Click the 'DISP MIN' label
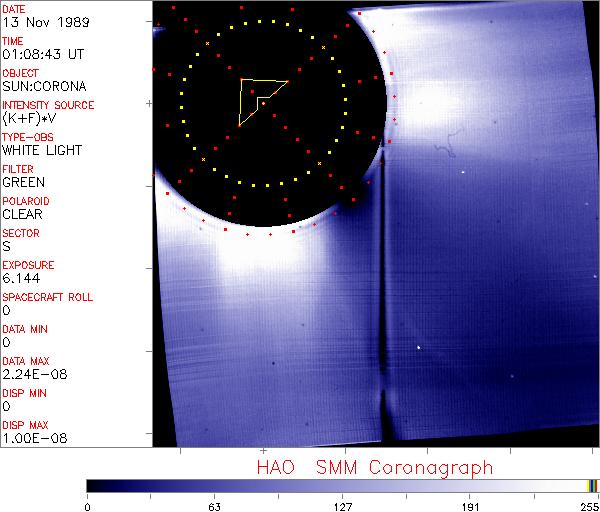This screenshot has width=600, height=512. tap(24, 393)
